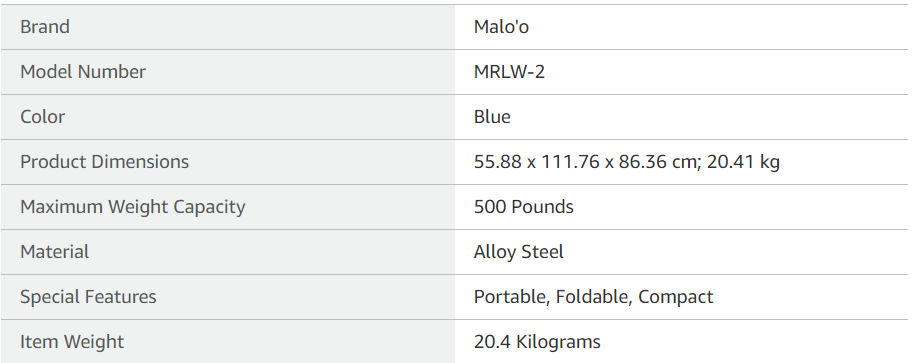Select the 20.4 Kilograms value

coord(537,342)
